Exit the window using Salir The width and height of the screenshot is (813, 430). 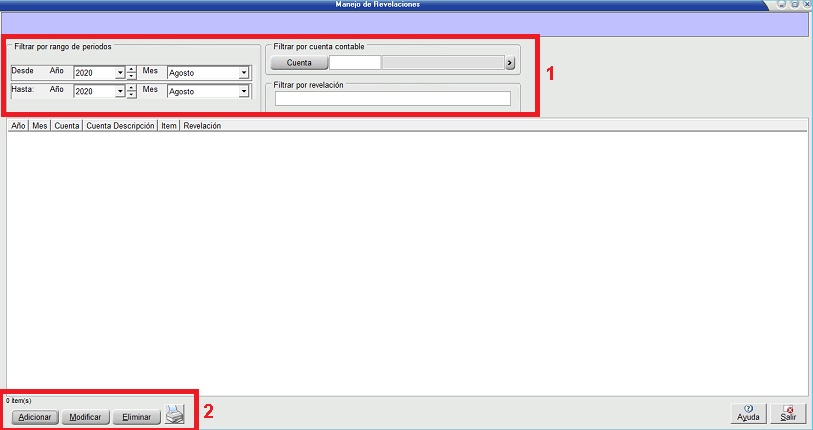click(x=788, y=414)
